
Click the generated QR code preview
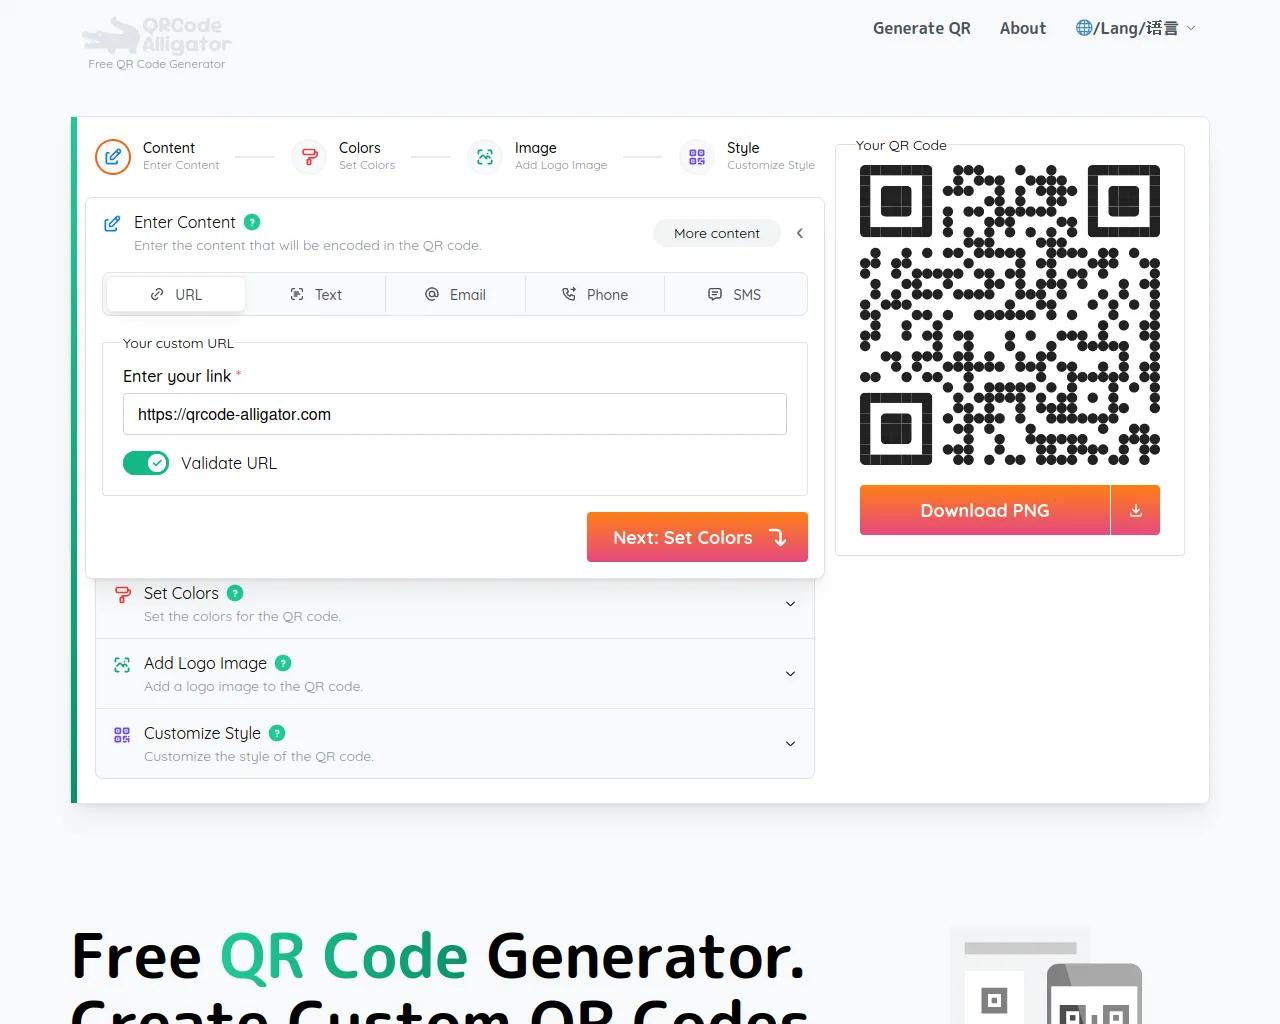1010,315
